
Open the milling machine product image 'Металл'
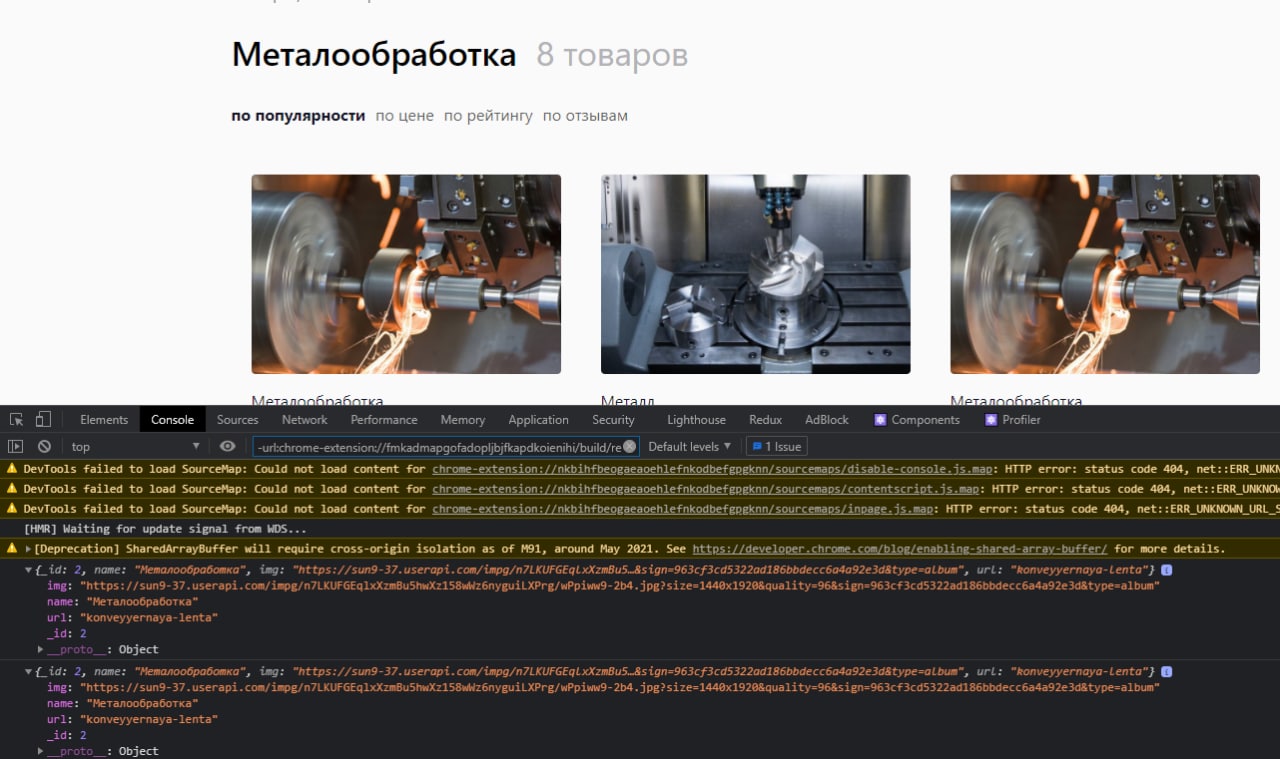click(x=755, y=274)
